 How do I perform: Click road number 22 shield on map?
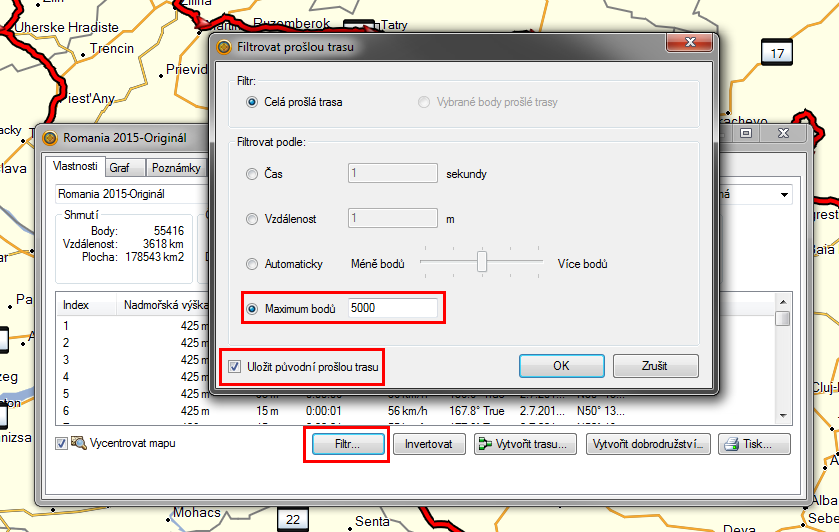pyautogui.click(x=292, y=519)
